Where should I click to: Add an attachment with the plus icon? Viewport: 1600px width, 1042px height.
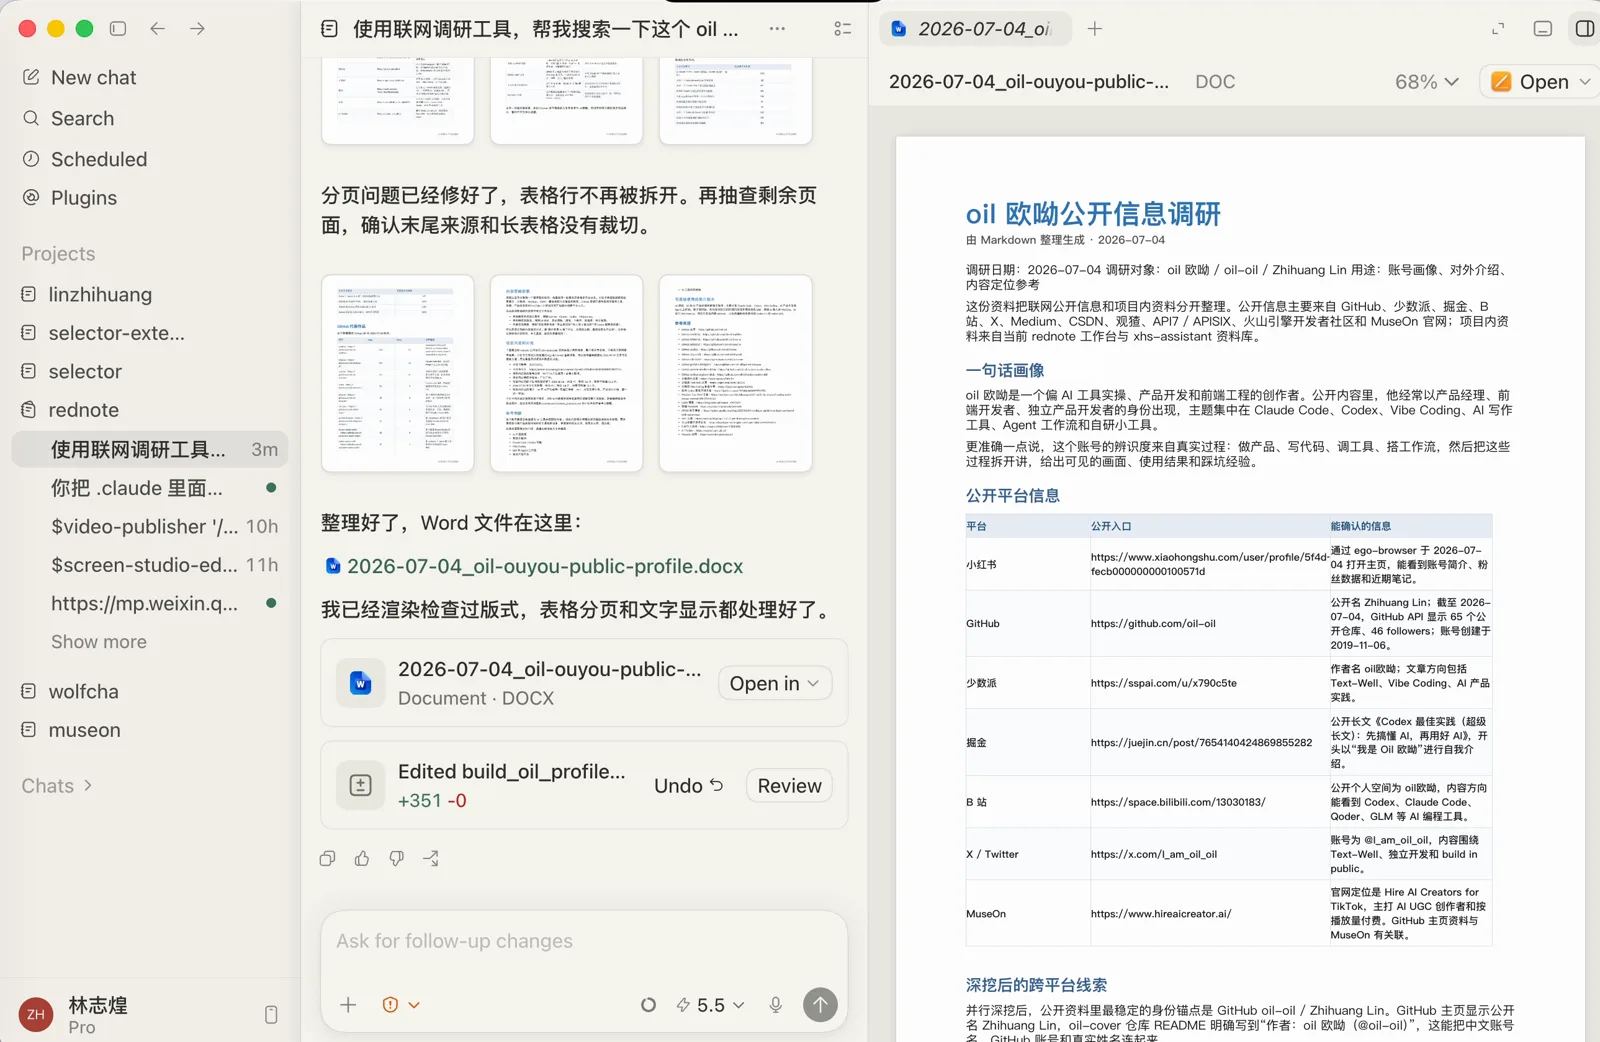[x=348, y=1005]
